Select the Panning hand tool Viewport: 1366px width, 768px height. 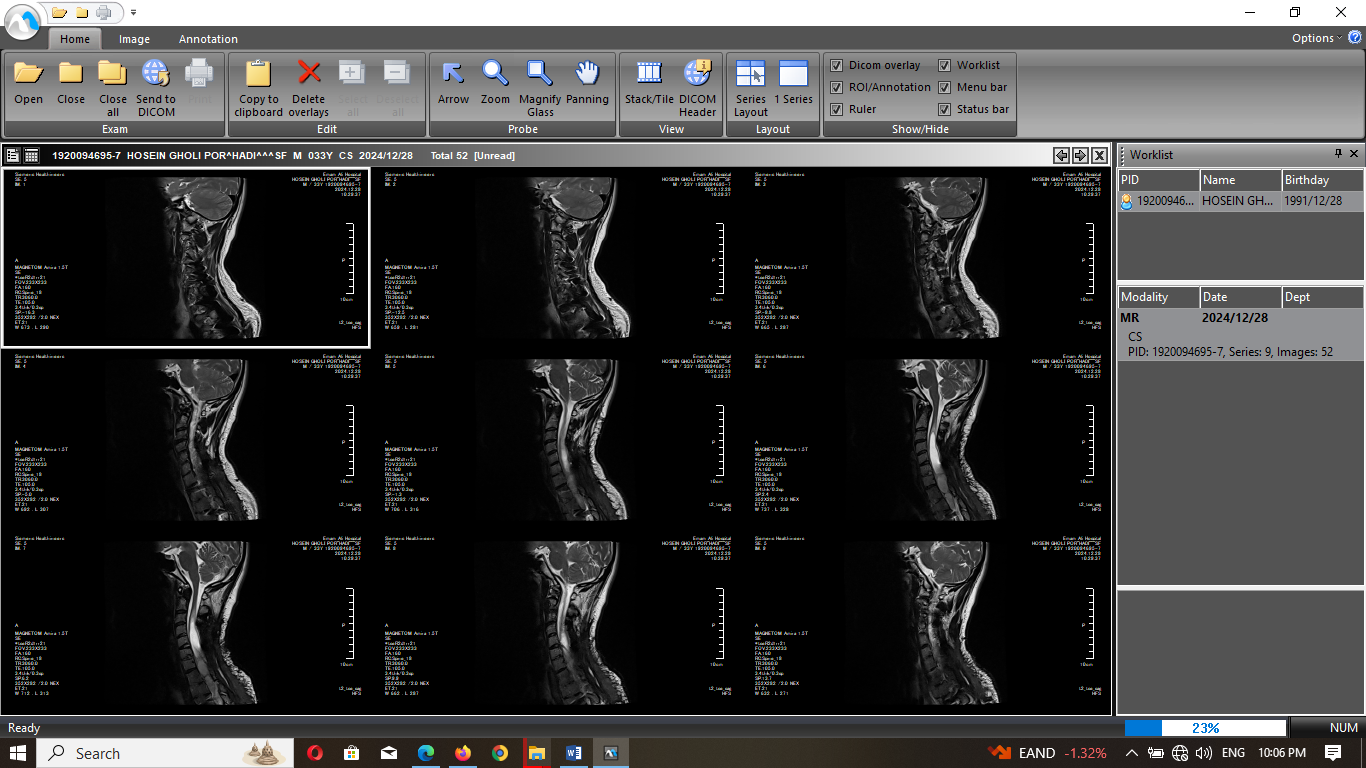(587, 74)
